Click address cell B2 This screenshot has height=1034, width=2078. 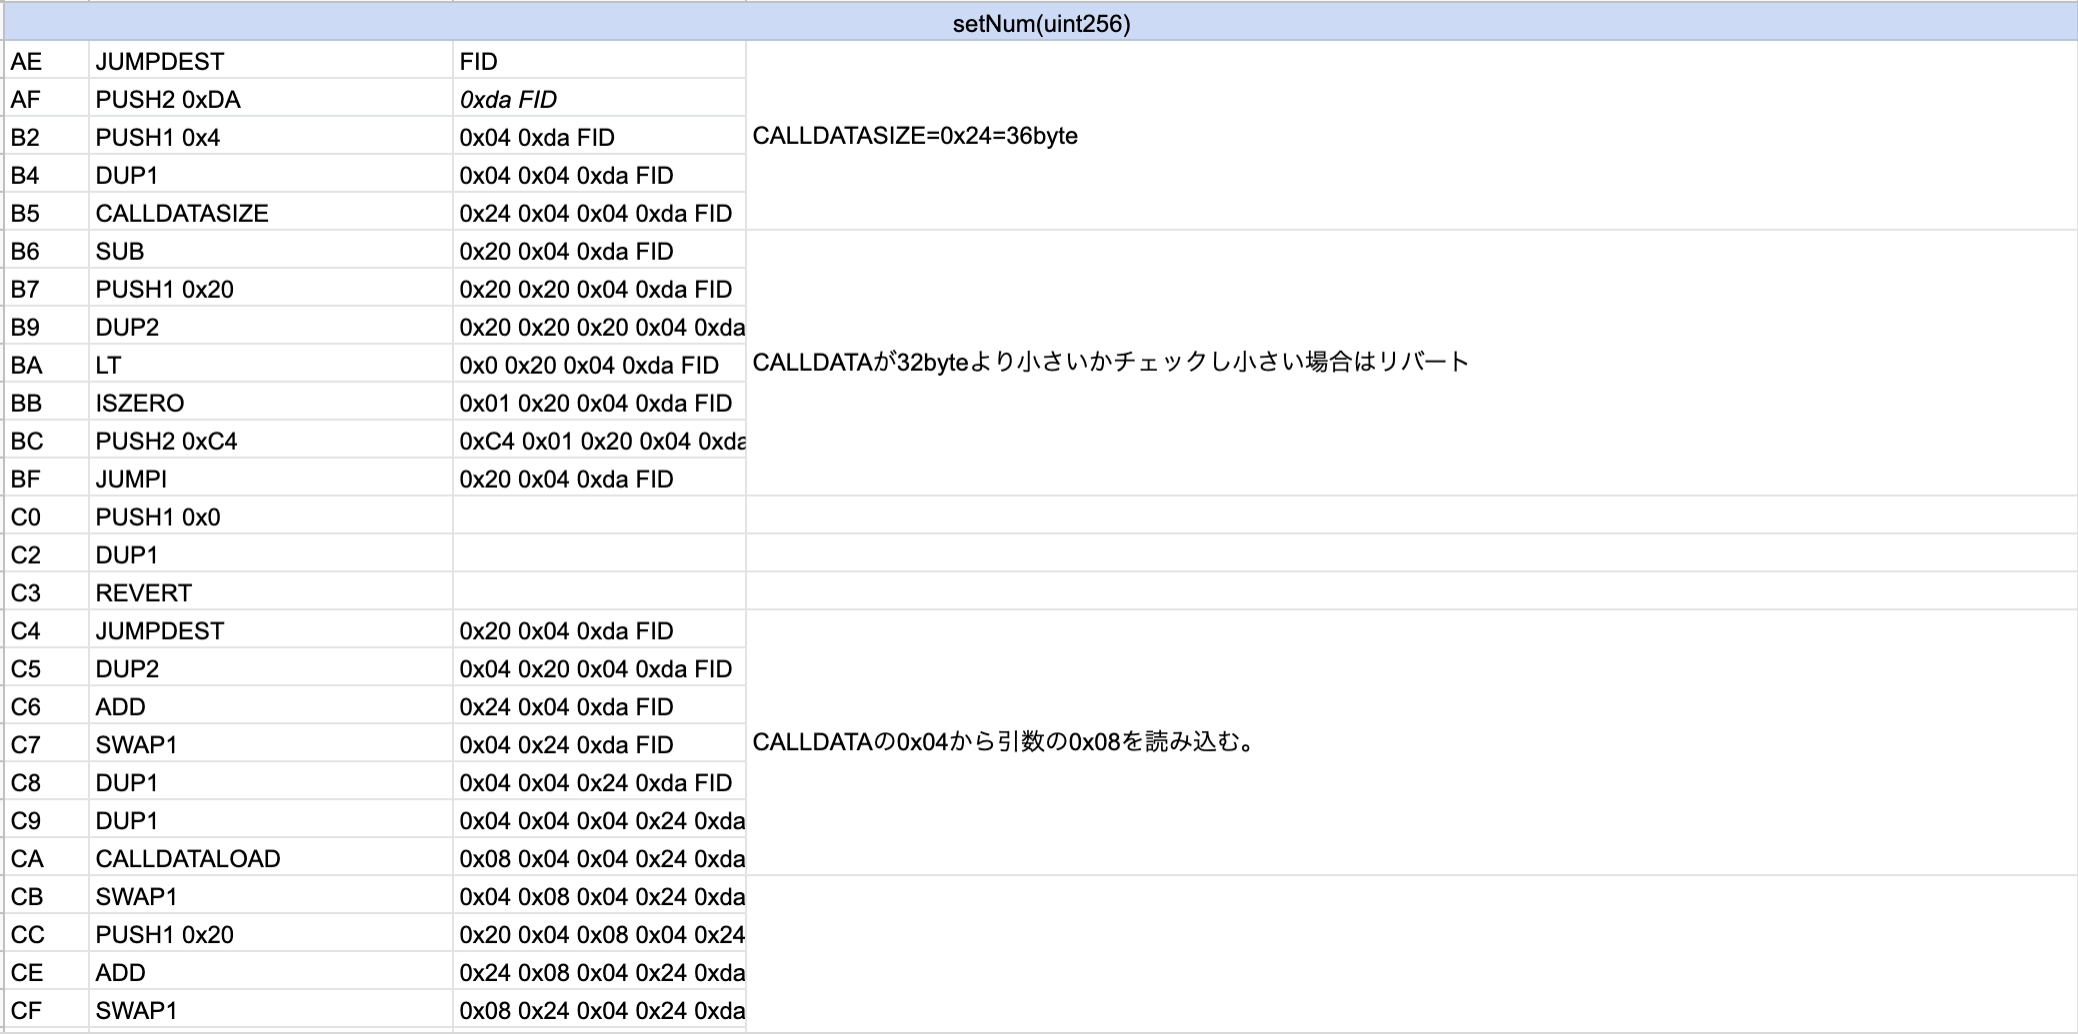point(46,137)
